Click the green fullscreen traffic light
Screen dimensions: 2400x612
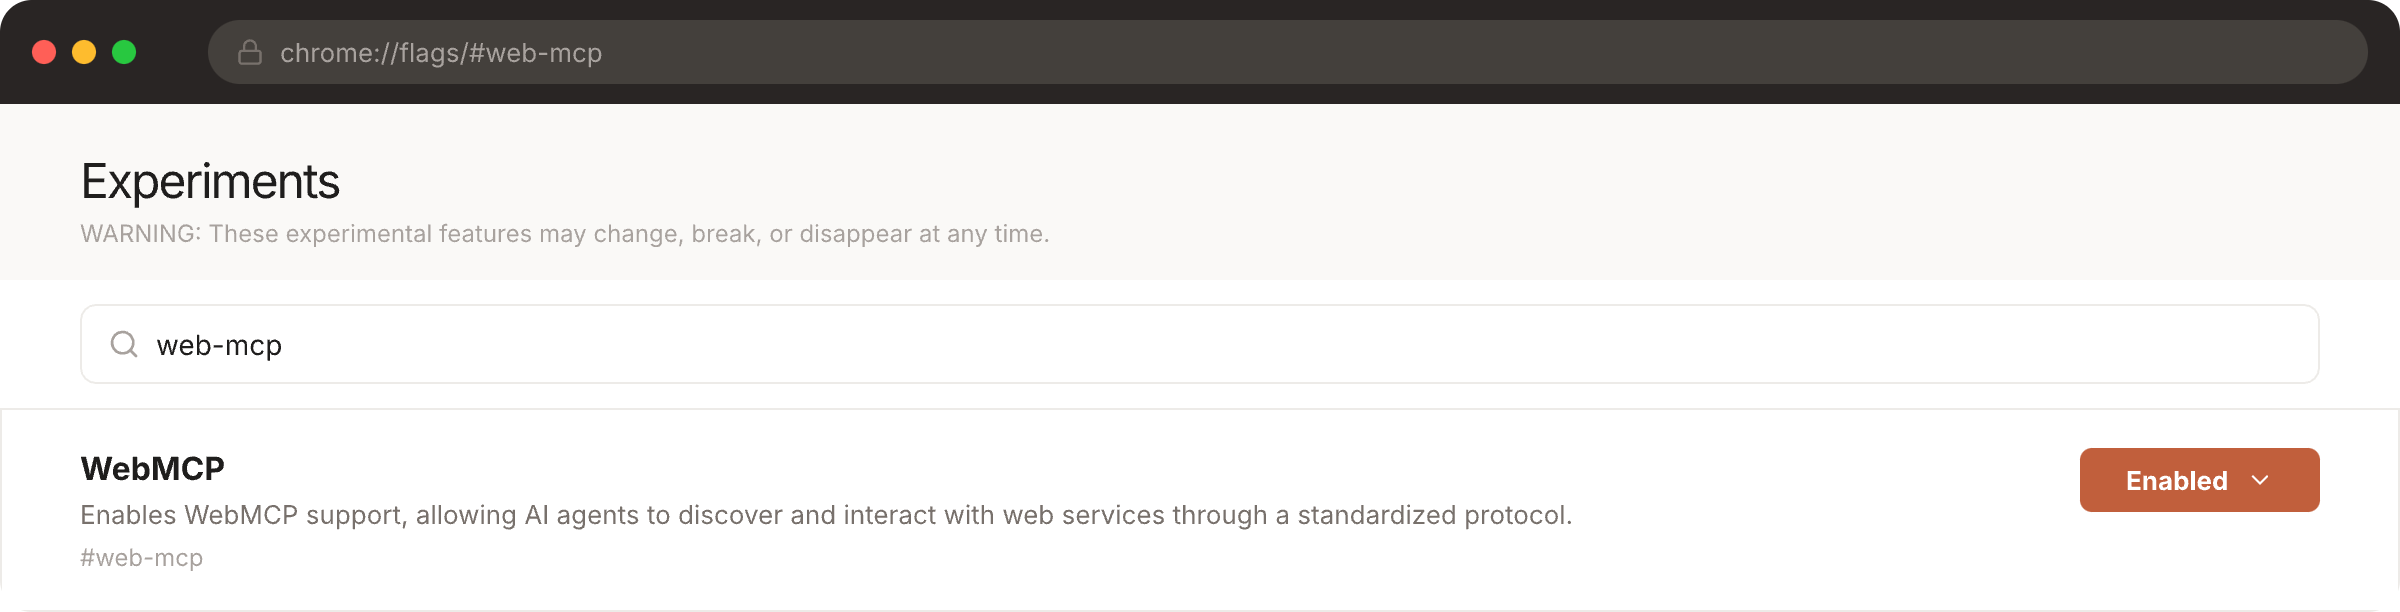124,51
